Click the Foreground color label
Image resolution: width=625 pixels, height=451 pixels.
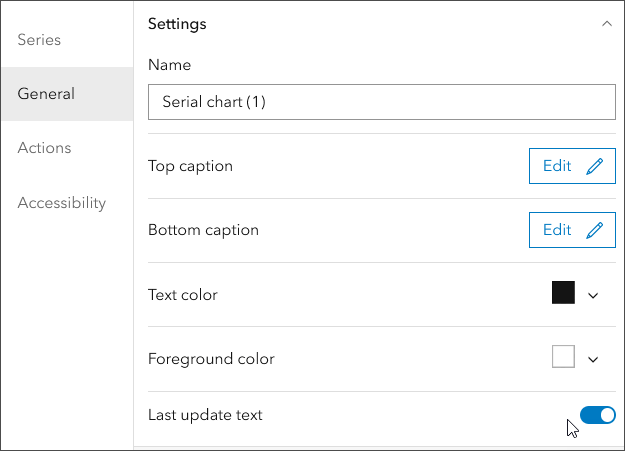click(x=211, y=359)
